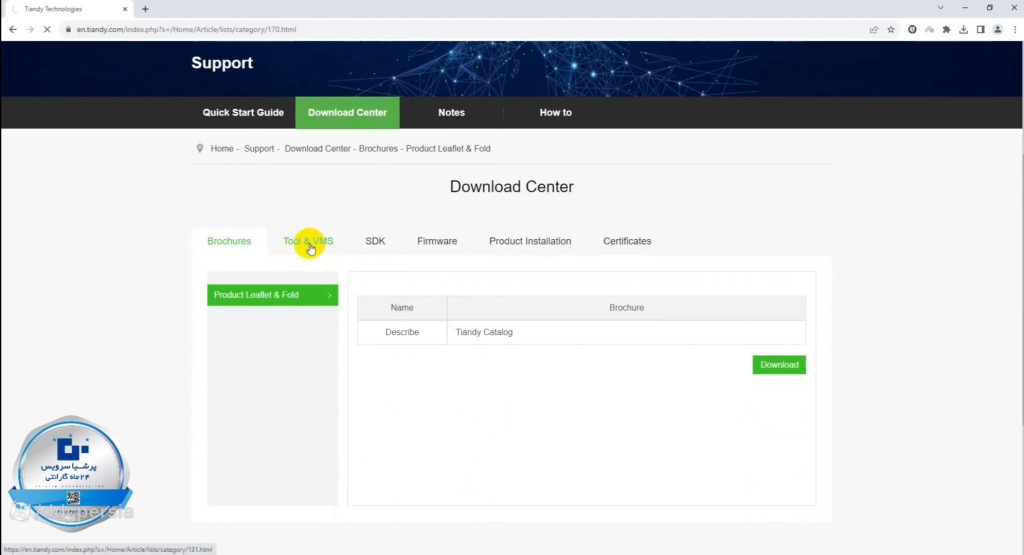Click the share page icon
The image size is (1024, 555).
874,29
